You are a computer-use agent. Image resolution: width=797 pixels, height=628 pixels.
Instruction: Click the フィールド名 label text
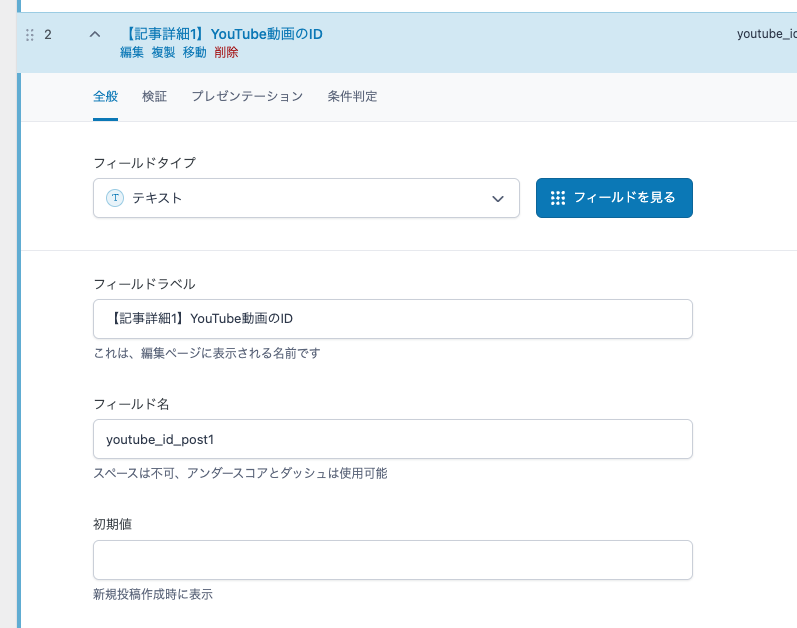click(x=131, y=404)
